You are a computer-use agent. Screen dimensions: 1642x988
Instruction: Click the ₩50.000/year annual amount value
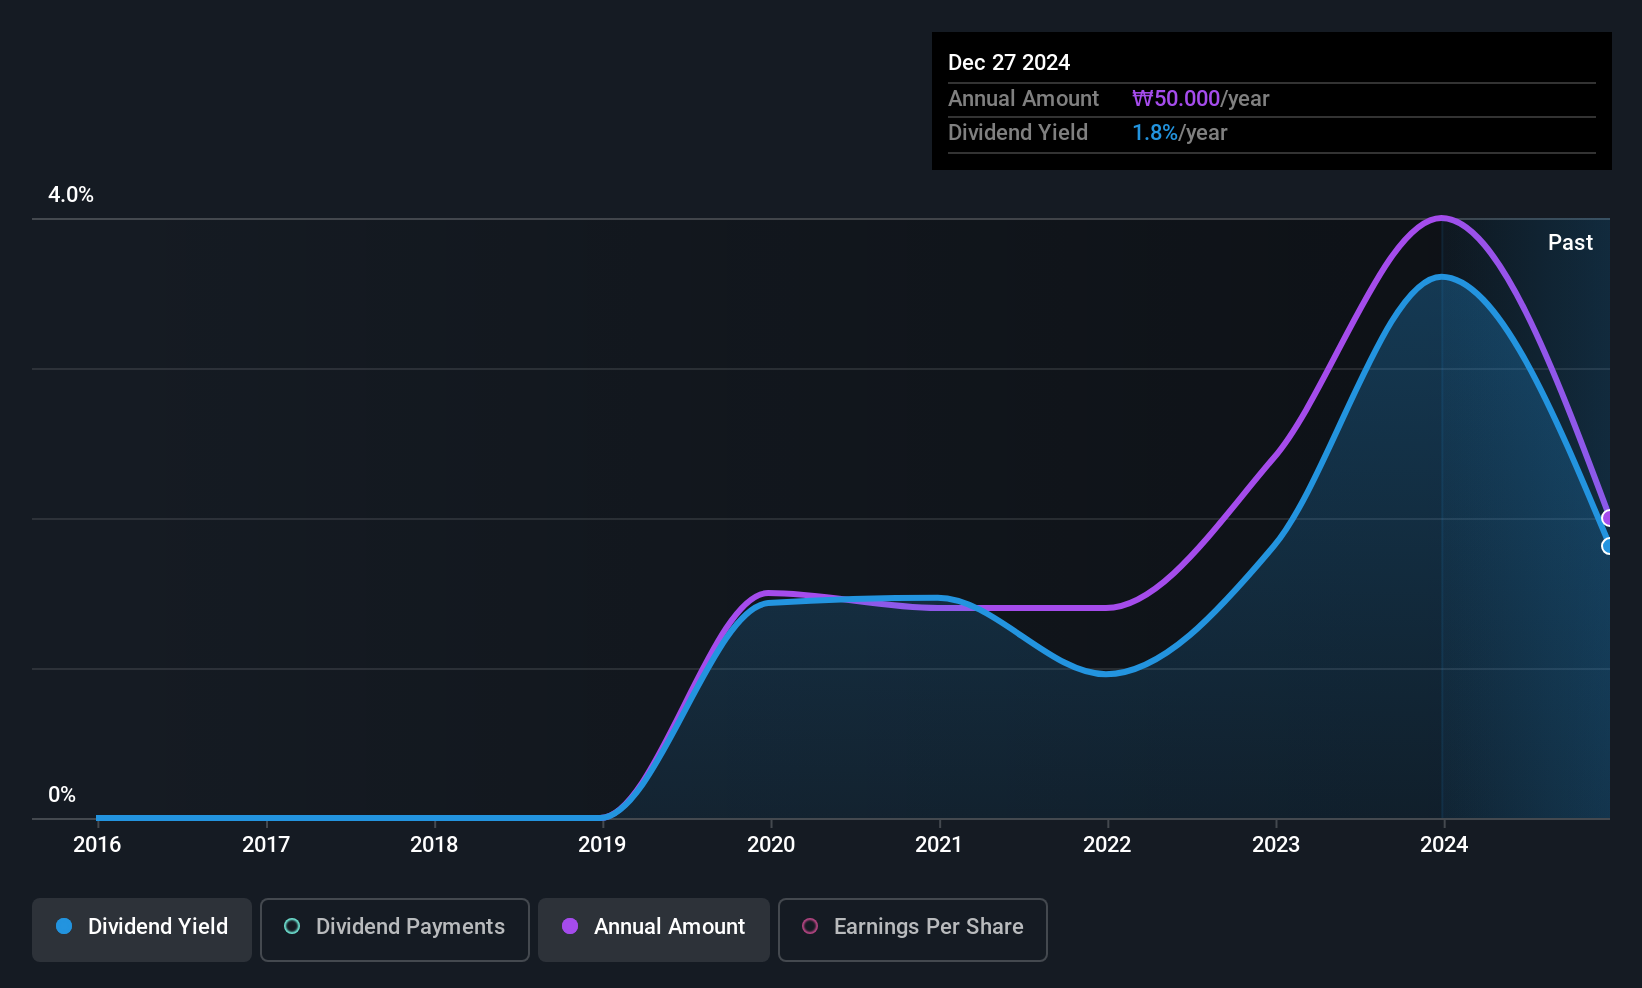coord(1200,98)
